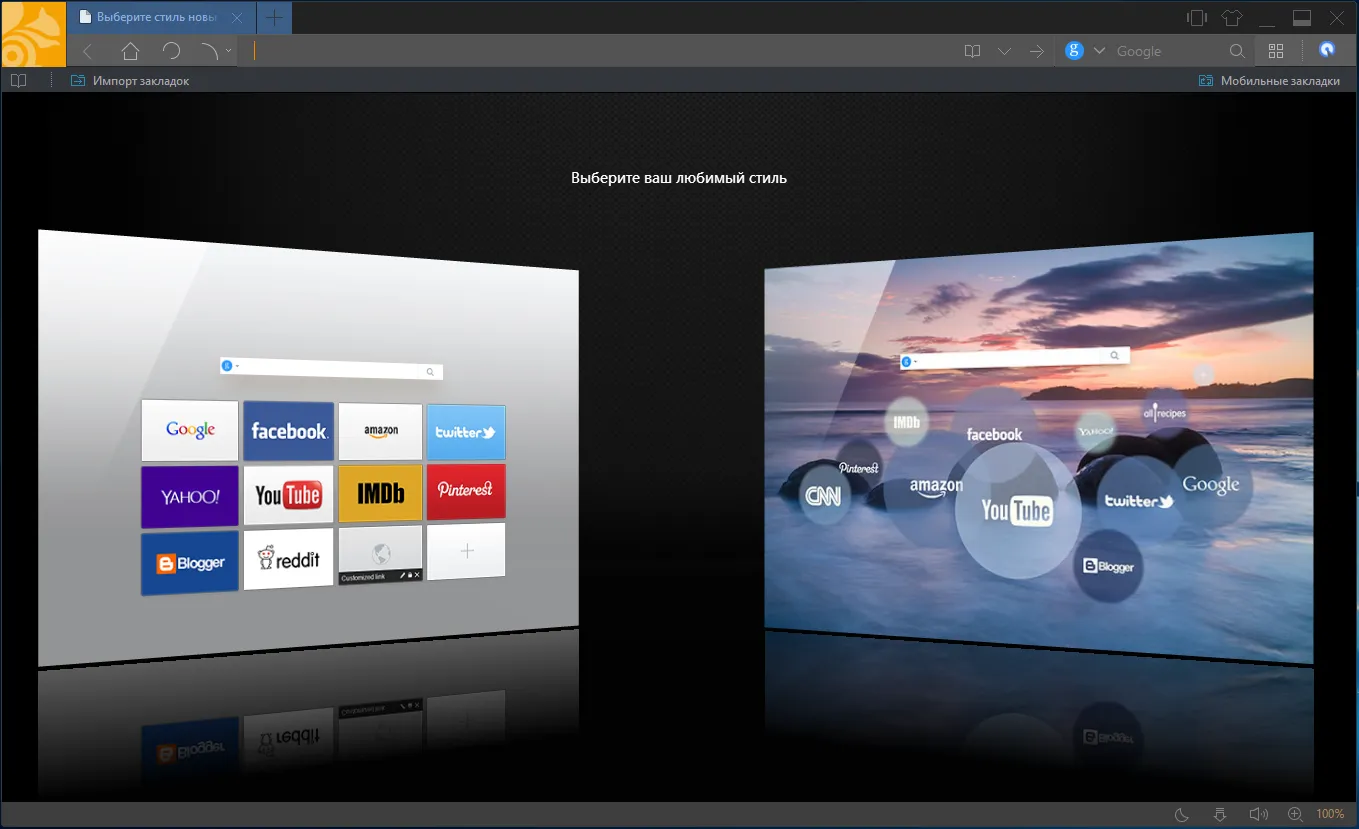The image size is (1359, 829).
Task: Go to the home page icon
Action: 130,51
